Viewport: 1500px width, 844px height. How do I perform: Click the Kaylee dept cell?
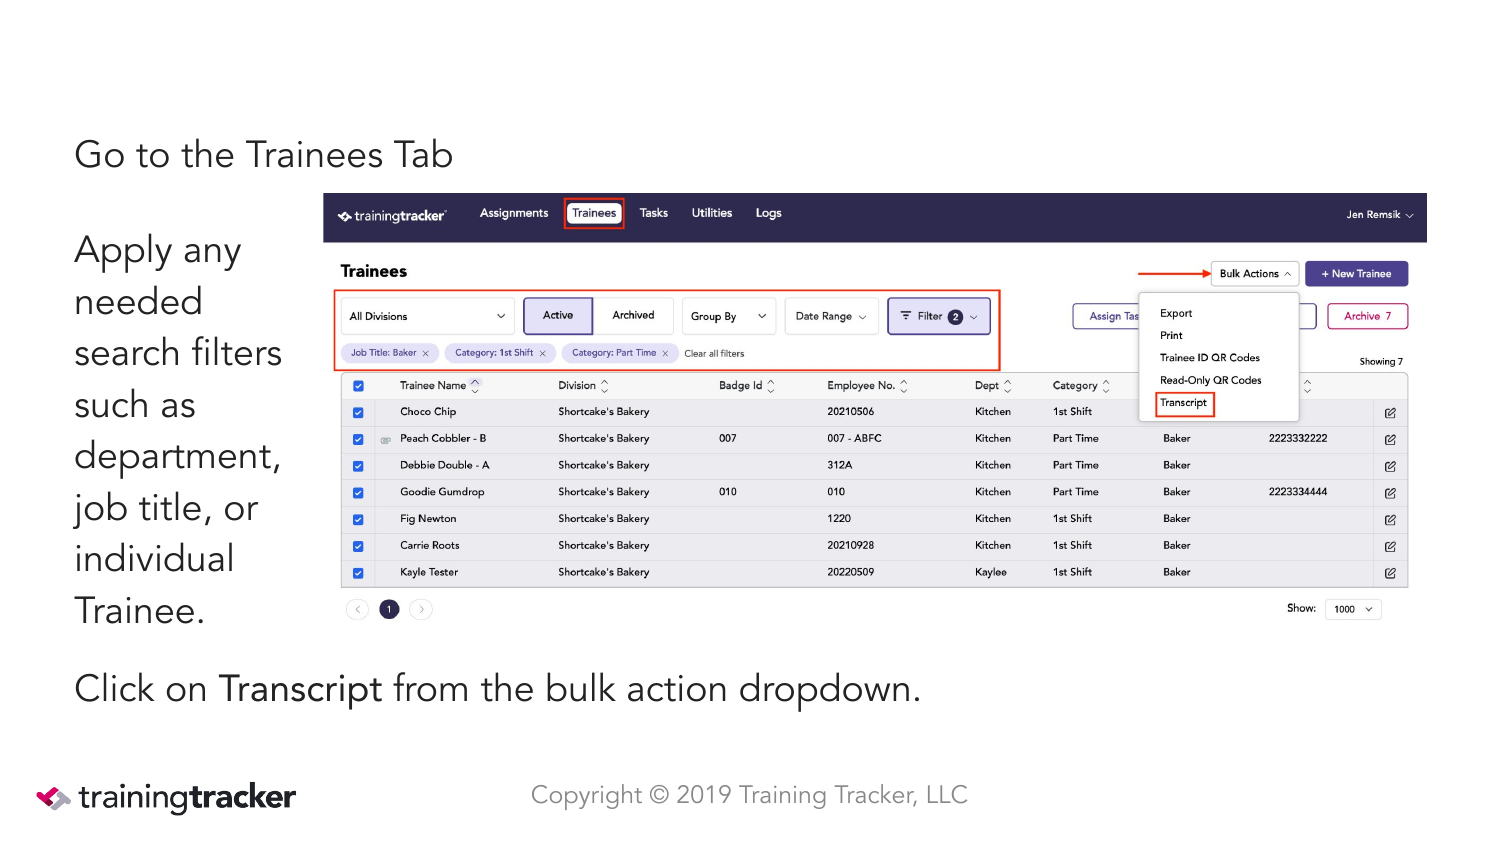[x=991, y=573]
